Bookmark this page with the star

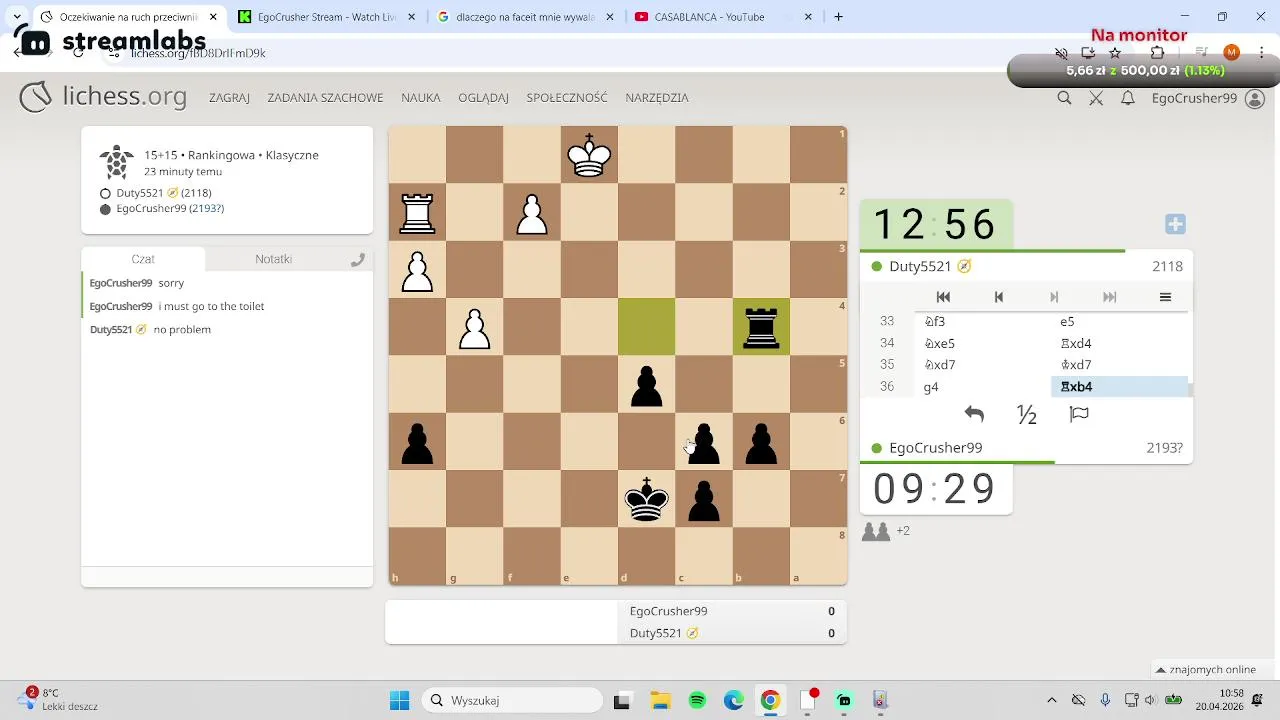click(1115, 53)
